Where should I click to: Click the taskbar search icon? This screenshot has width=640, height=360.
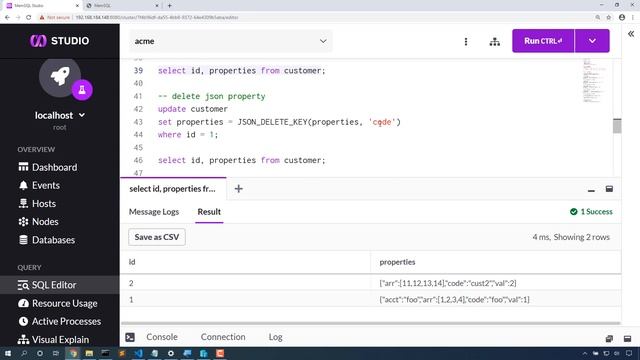tap(24, 353)
